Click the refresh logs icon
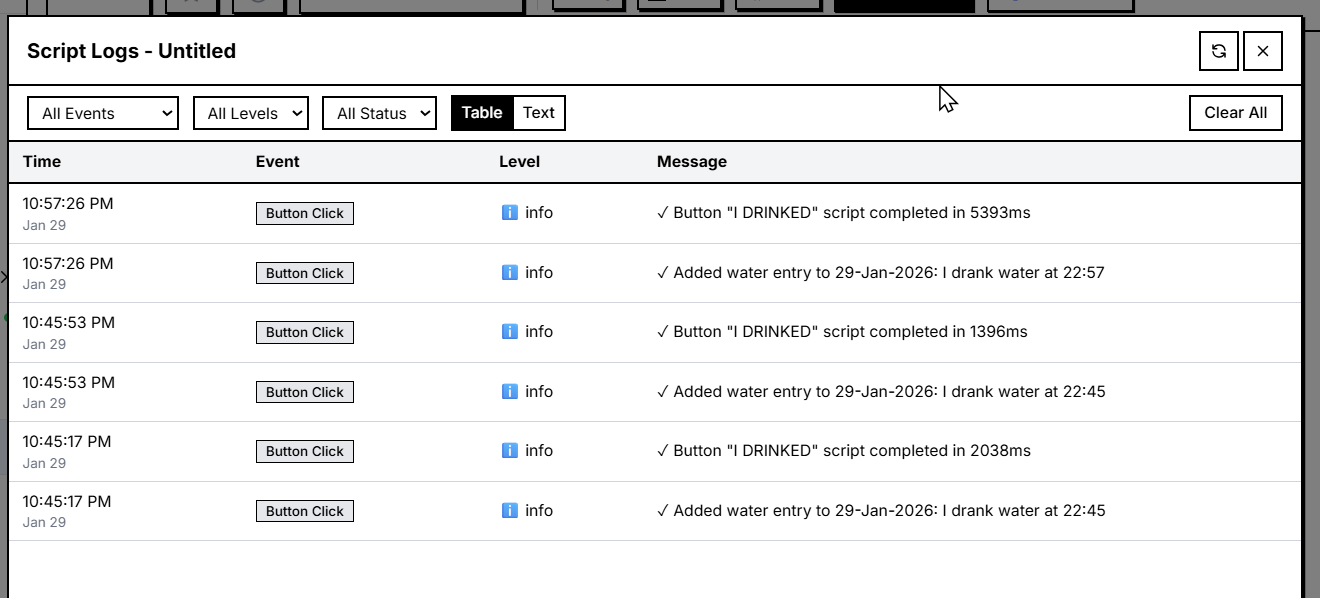The height and width of the screenshot is (598, 1320). [1218, 50]
